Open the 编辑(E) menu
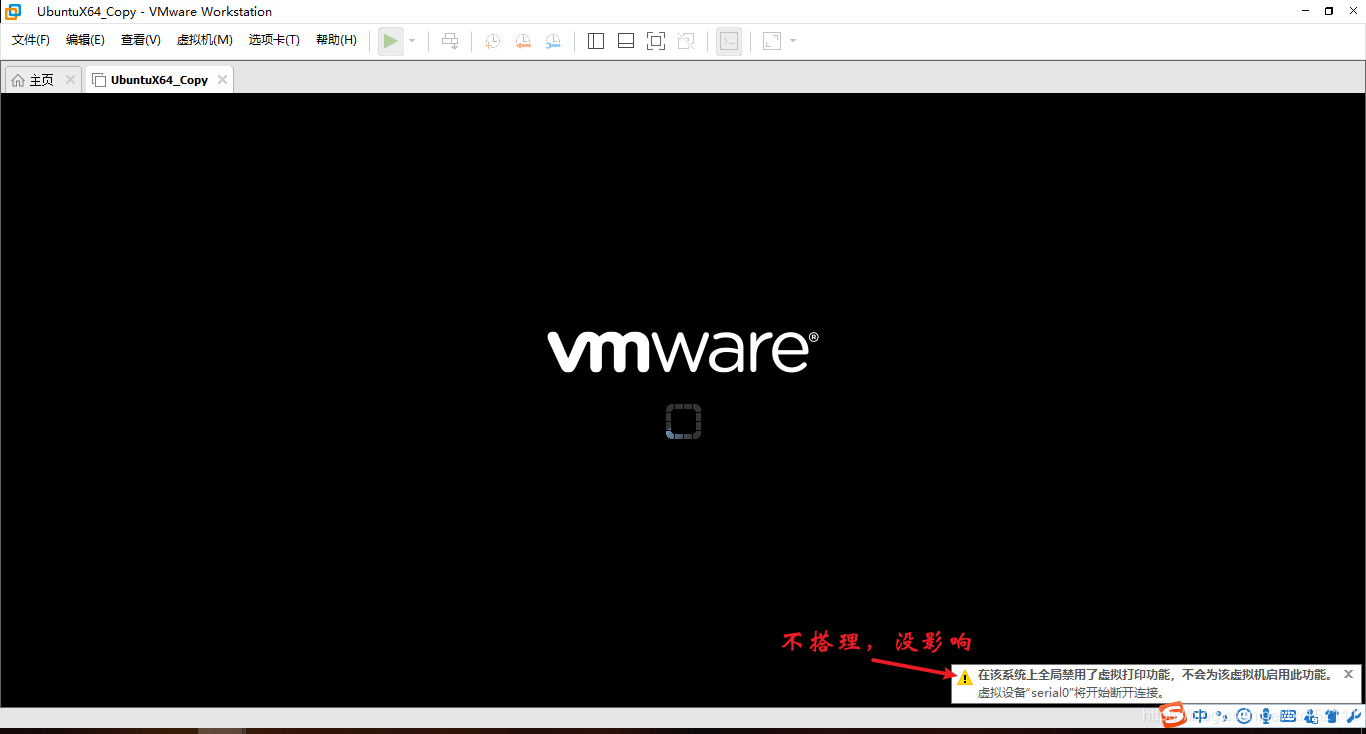Screen dimensions: 1366x734 [85, 40]
